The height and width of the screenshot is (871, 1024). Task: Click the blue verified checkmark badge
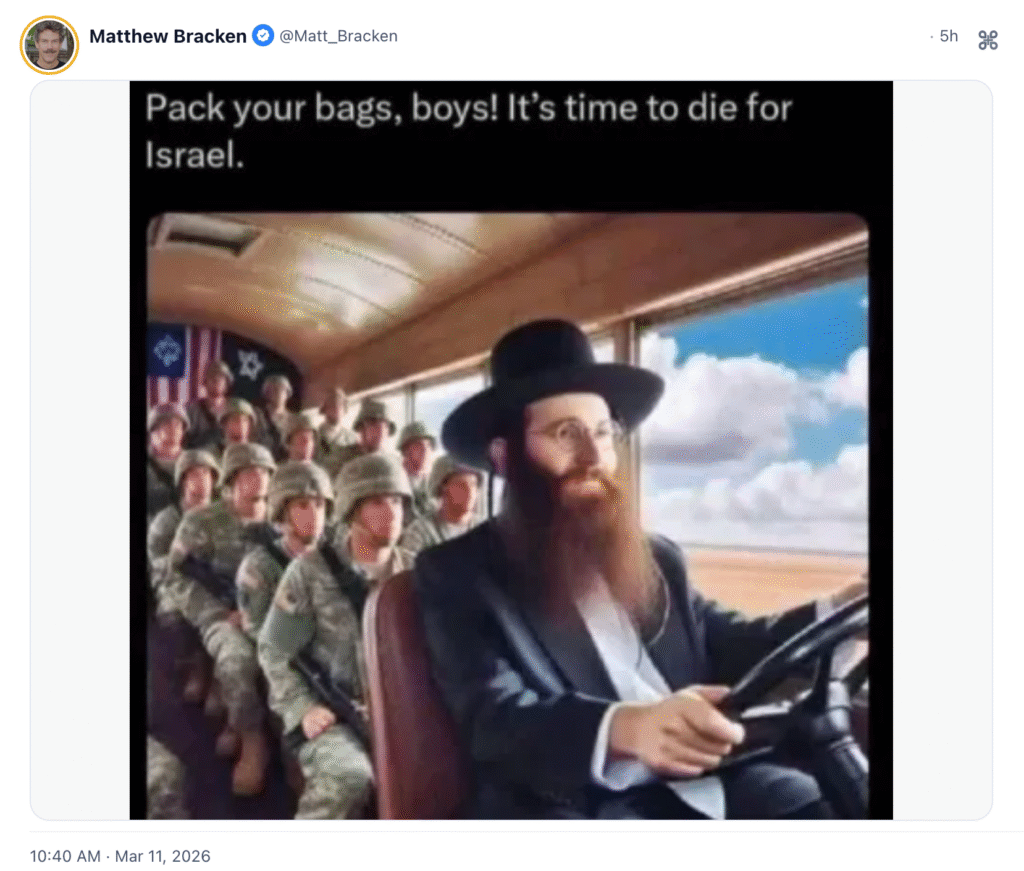click(263, 35)
